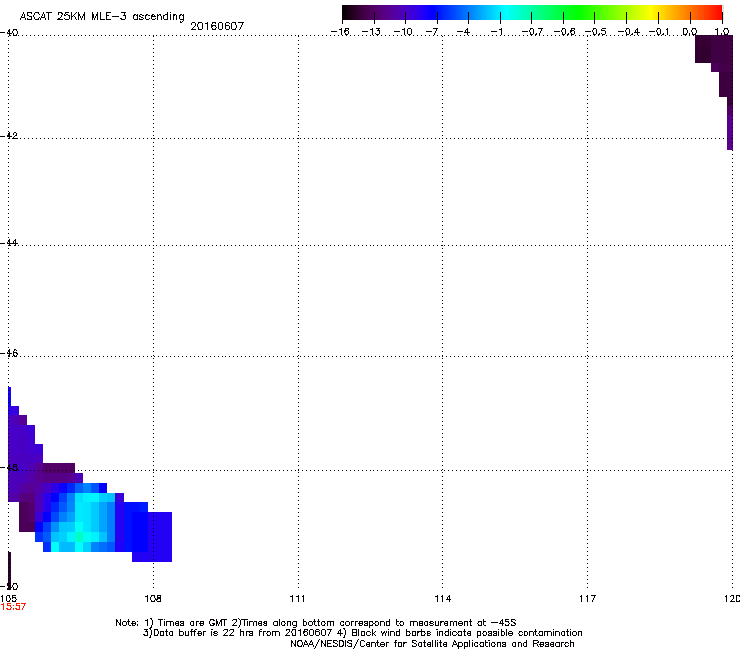Image resolution: width=740 pixels, height=650 pixels.
Task: Click the color bar label 1.0
Action: pyautogui.click(x=722, y=32)
